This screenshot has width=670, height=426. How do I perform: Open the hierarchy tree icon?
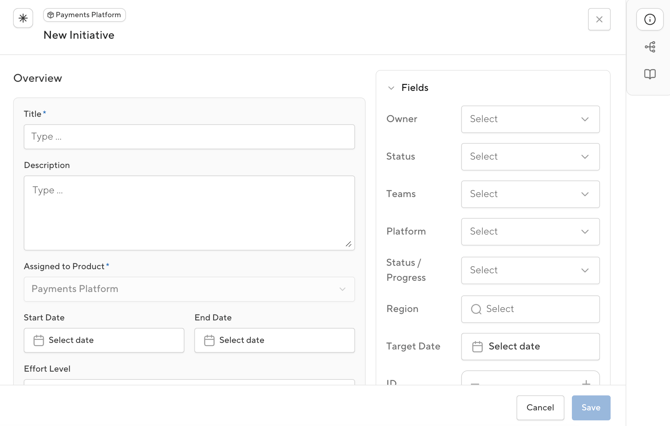(x=649, y=47)
